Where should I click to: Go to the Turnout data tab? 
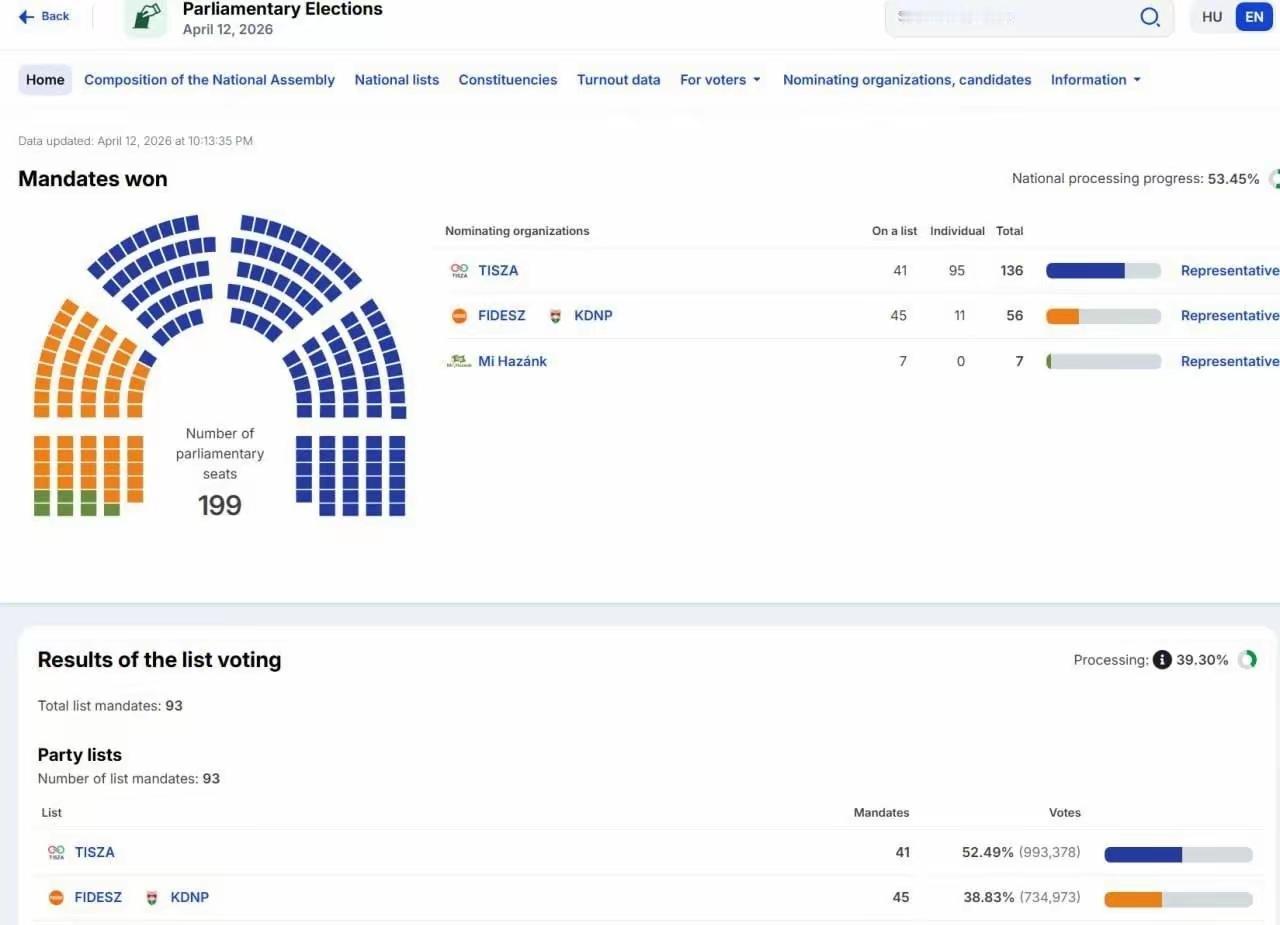(x=618, y=80)
